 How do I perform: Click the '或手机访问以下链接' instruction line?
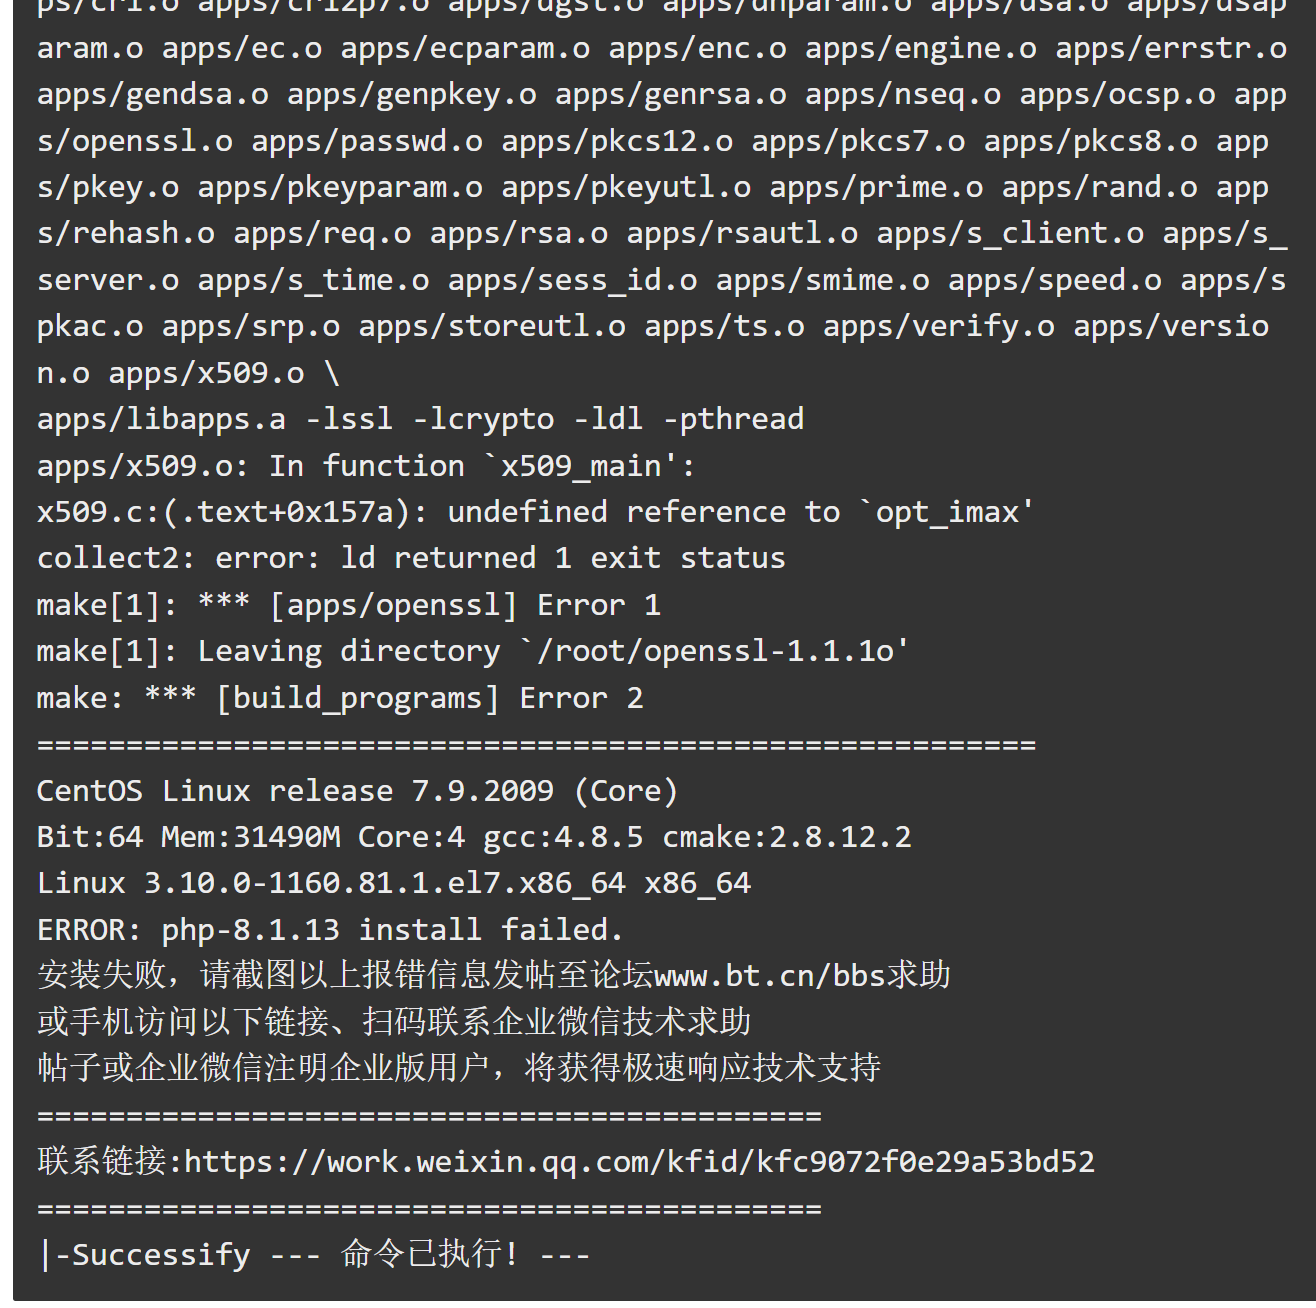[394, 1022]
